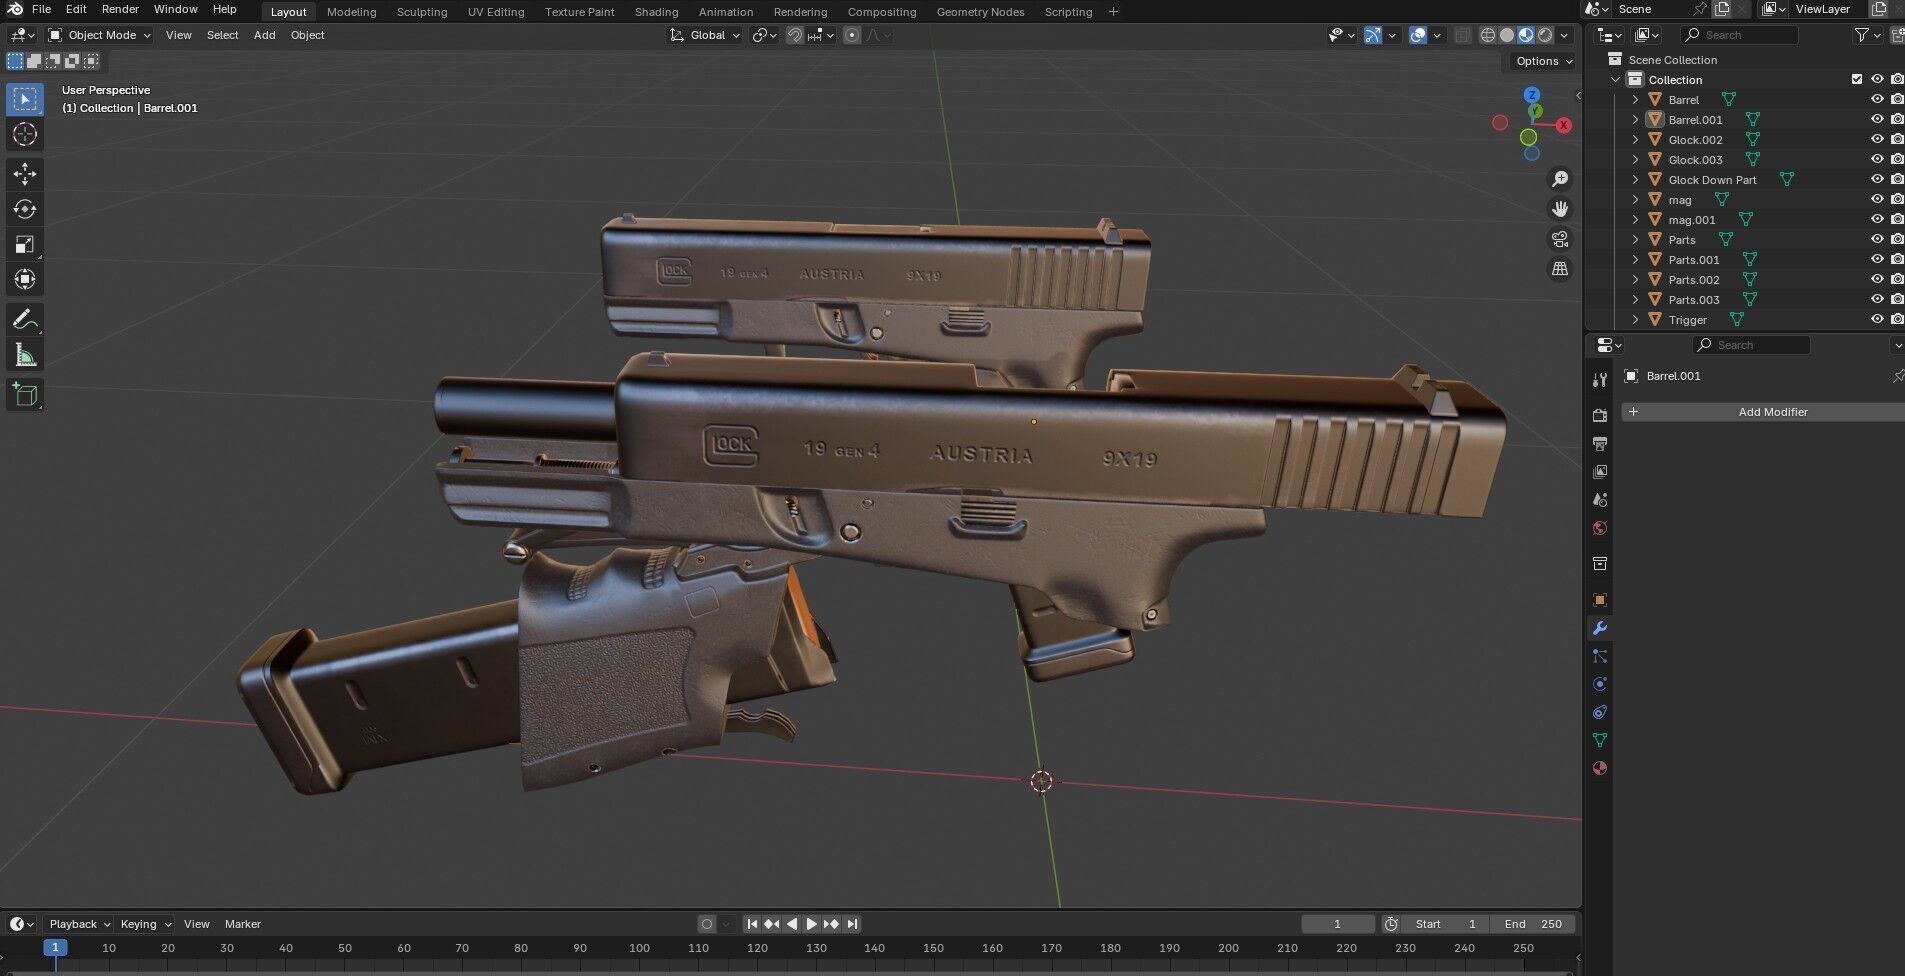Open the Object Constraints properties tab
The width and height of the screenshot is (1905, 976).
(x=1600, y=712)
